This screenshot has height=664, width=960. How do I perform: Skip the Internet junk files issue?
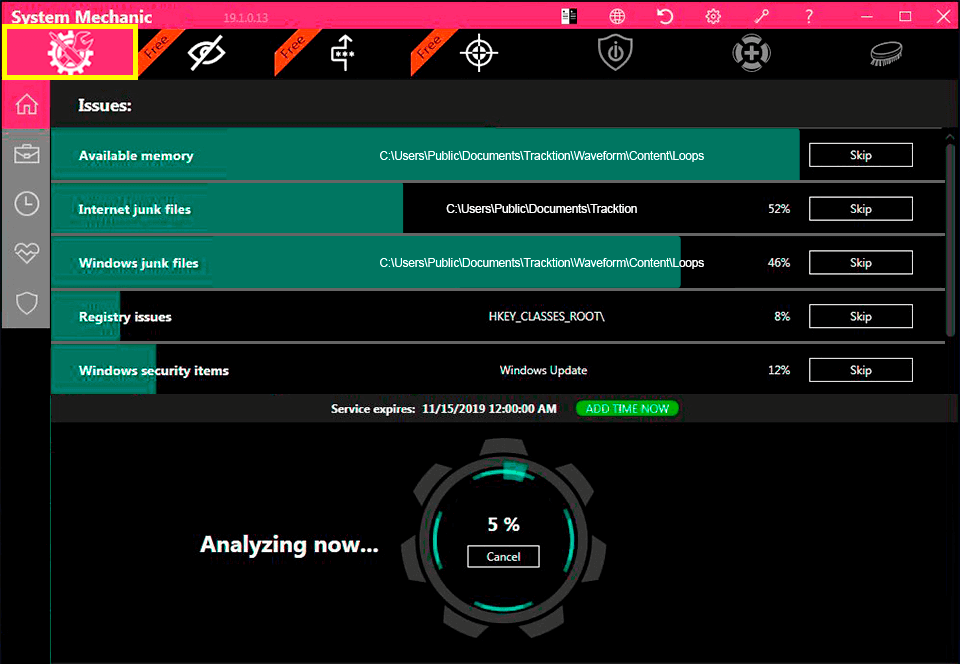coord(860,208)
